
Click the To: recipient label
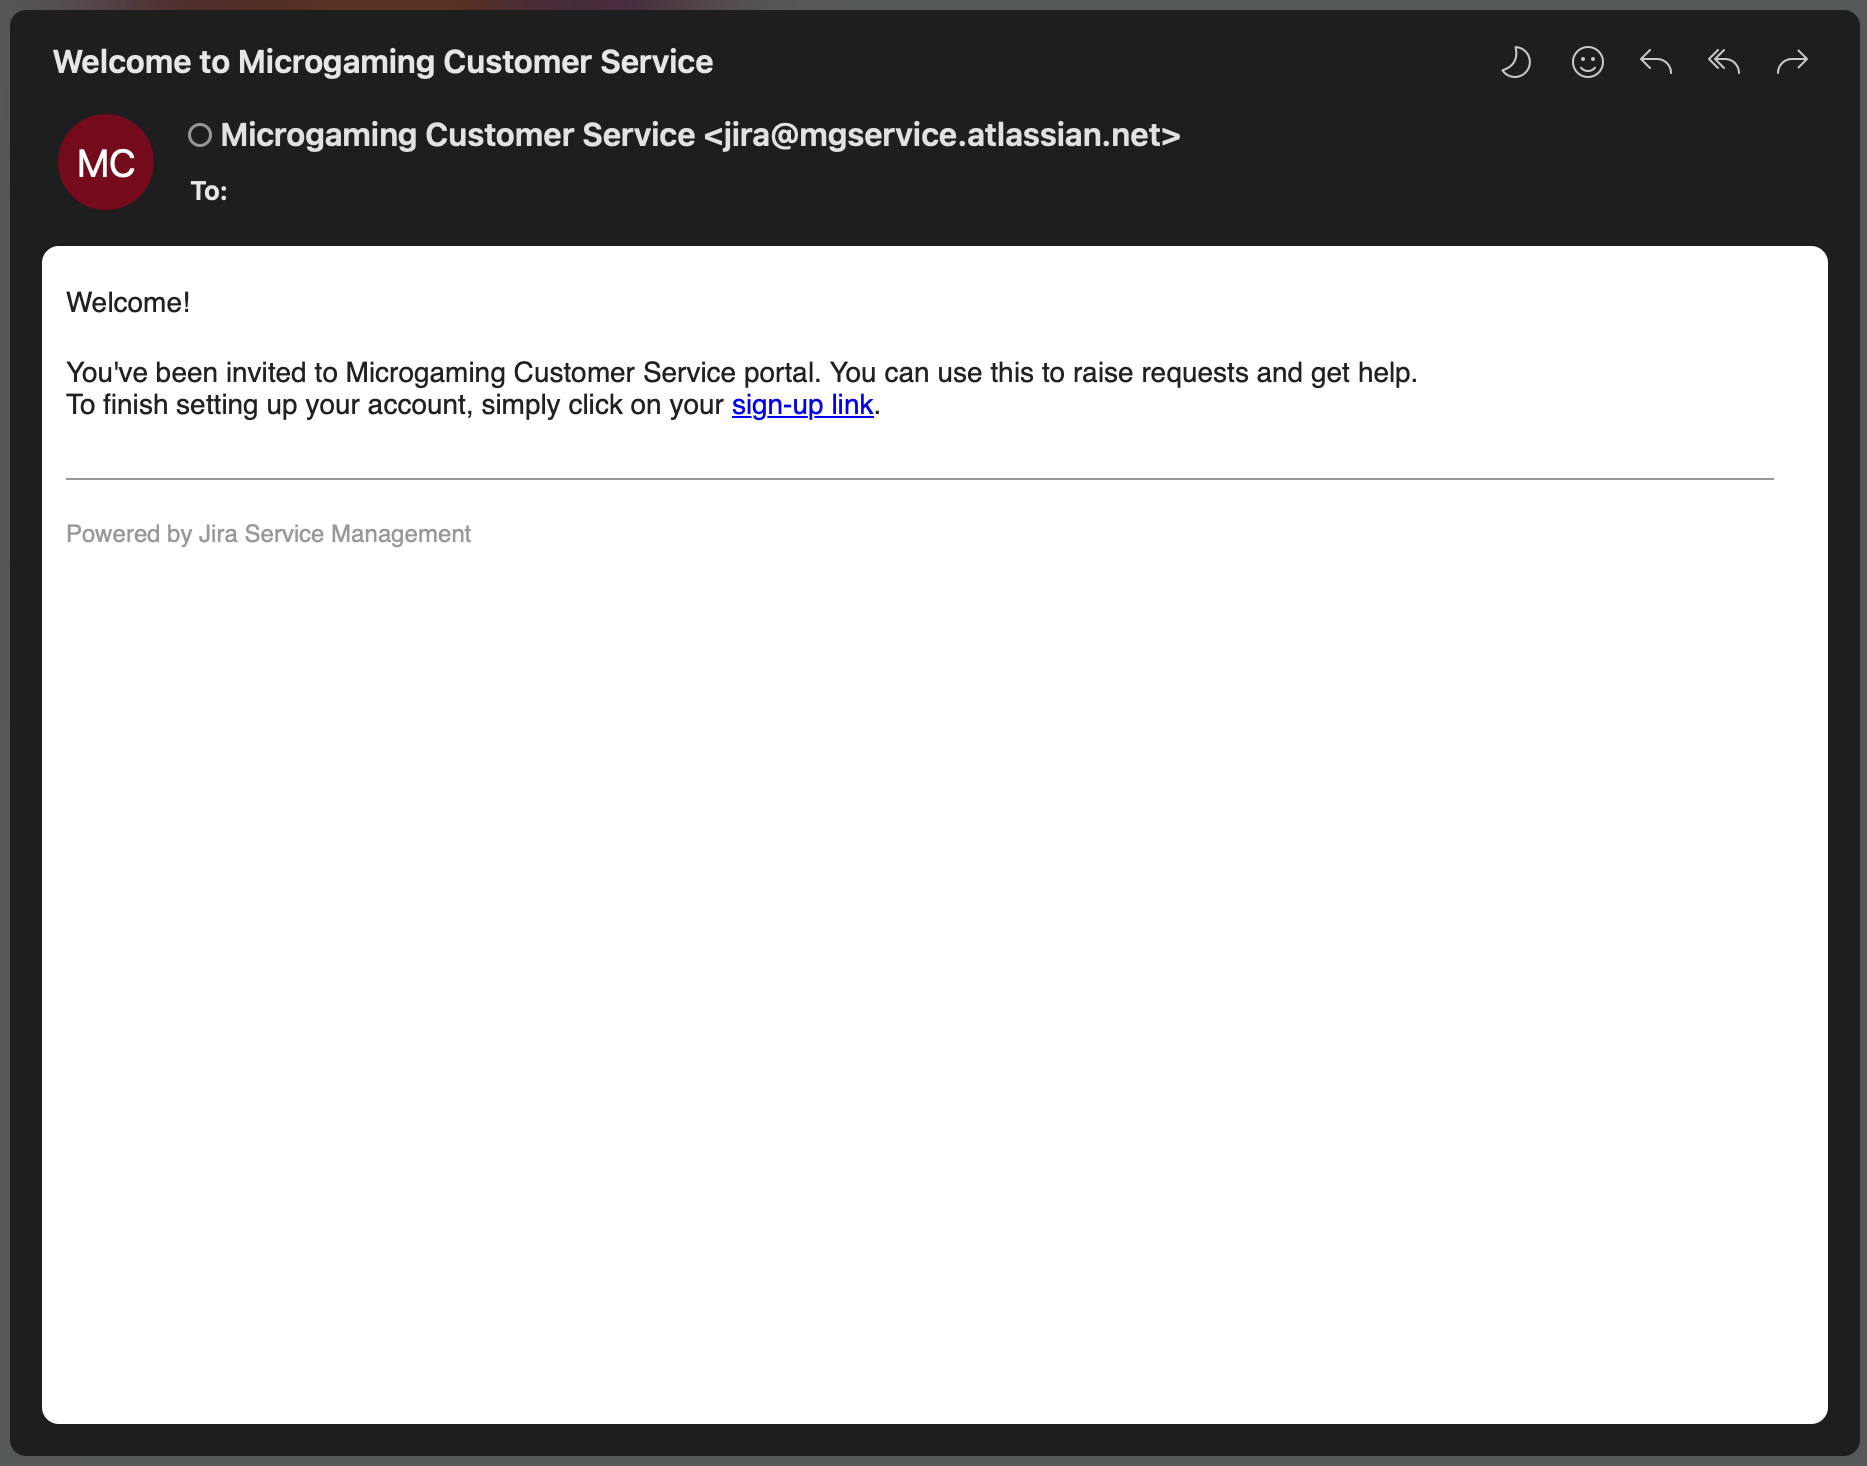(209, 191)
